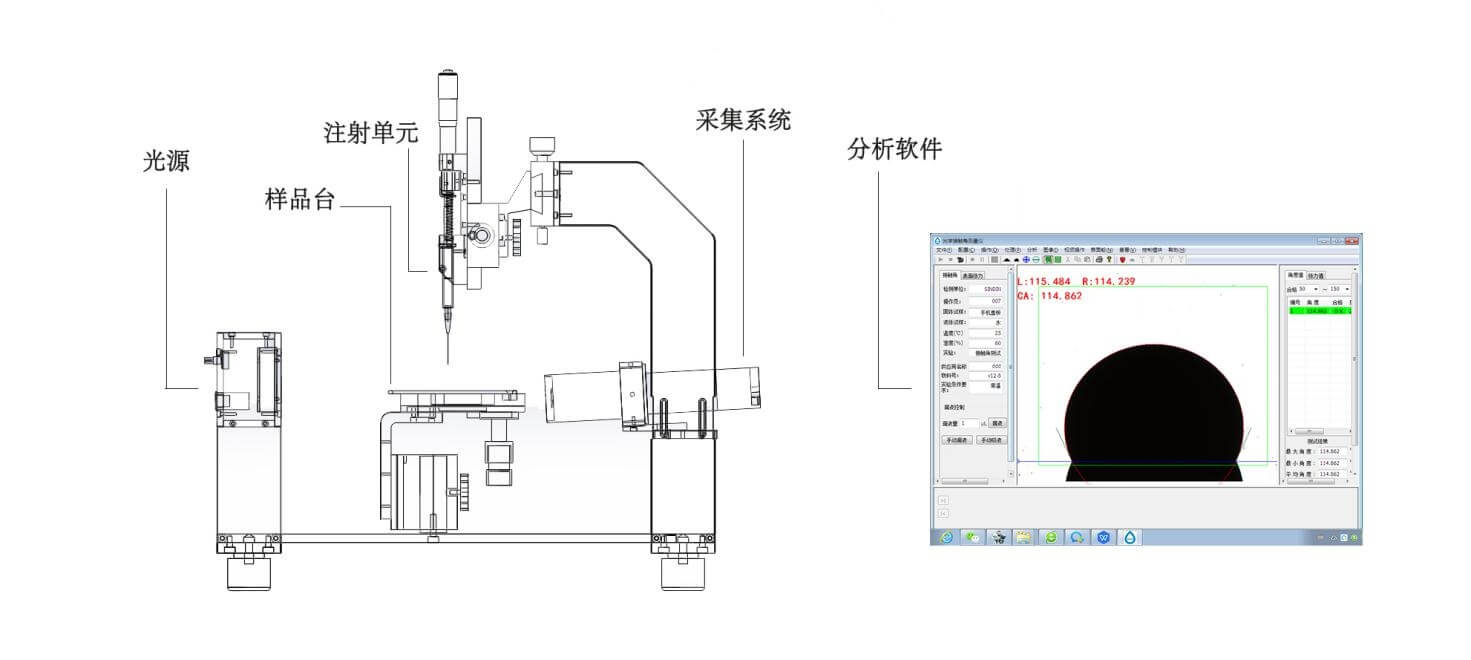1471x660 pixels.
Task: Click the blue zoom-out circle icon
Action: point(1036,260)
